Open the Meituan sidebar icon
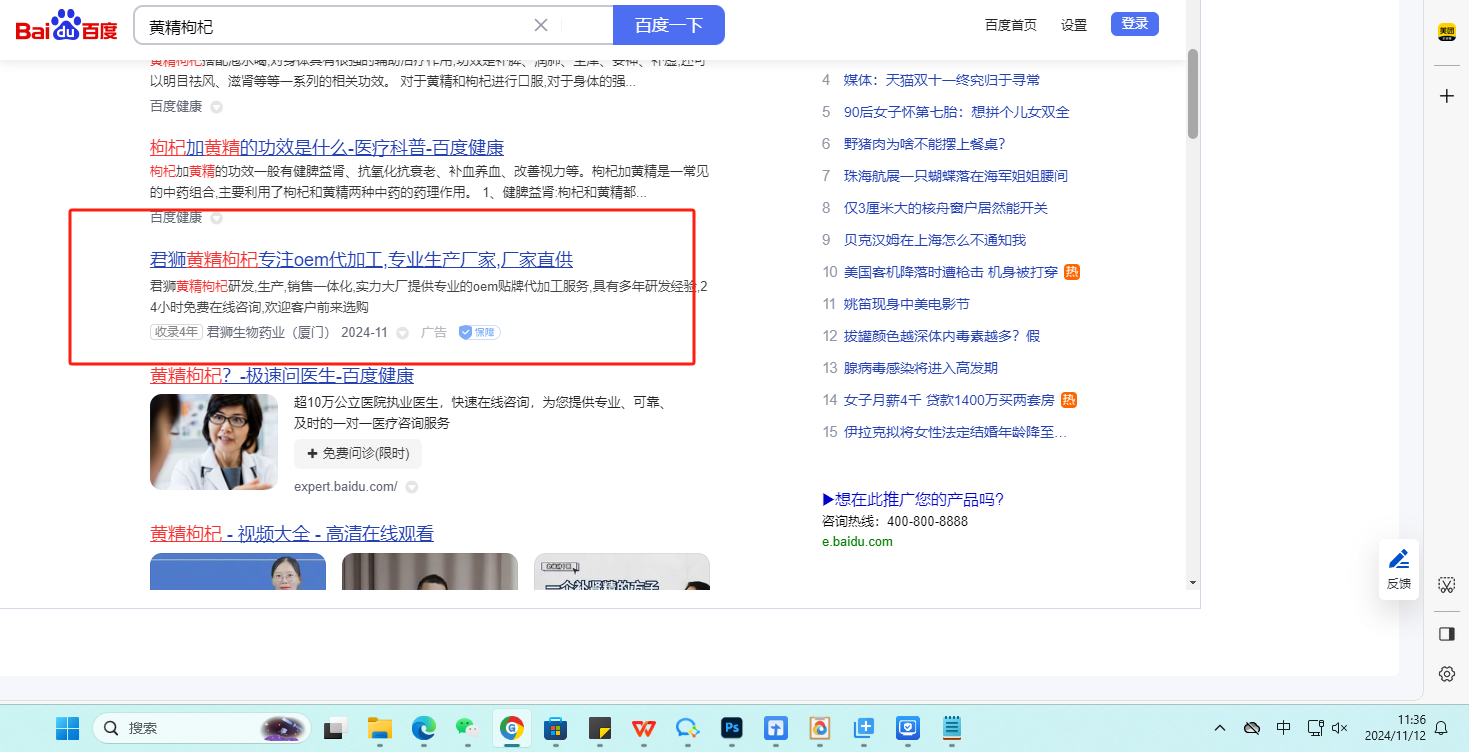 [x=1446, y=32]
